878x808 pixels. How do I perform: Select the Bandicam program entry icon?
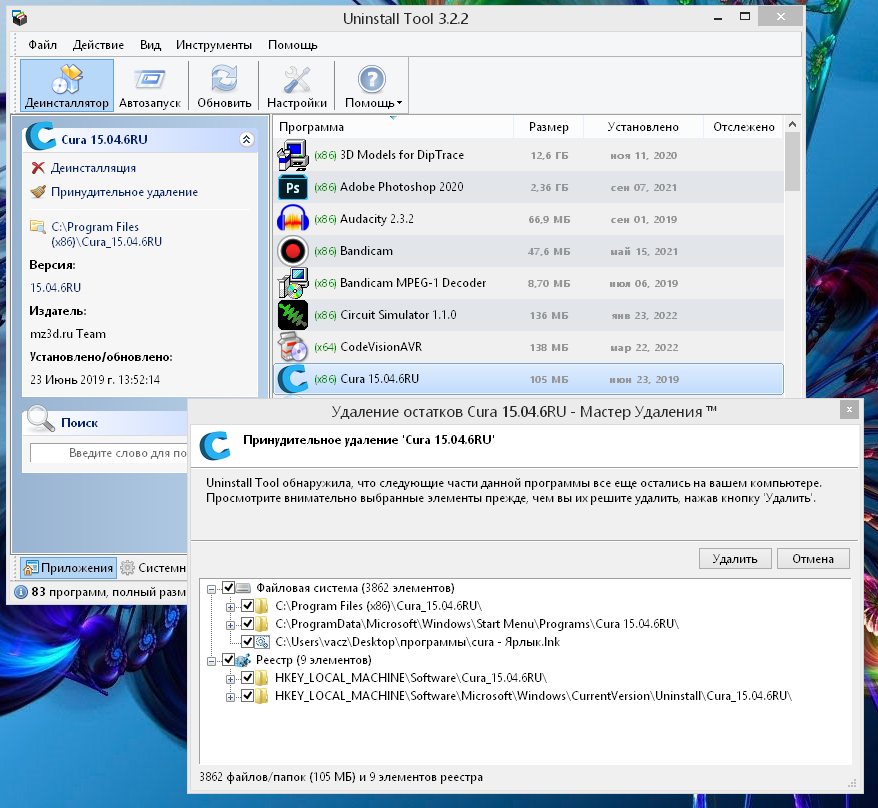pyautogui.click(x=292, y=251)
